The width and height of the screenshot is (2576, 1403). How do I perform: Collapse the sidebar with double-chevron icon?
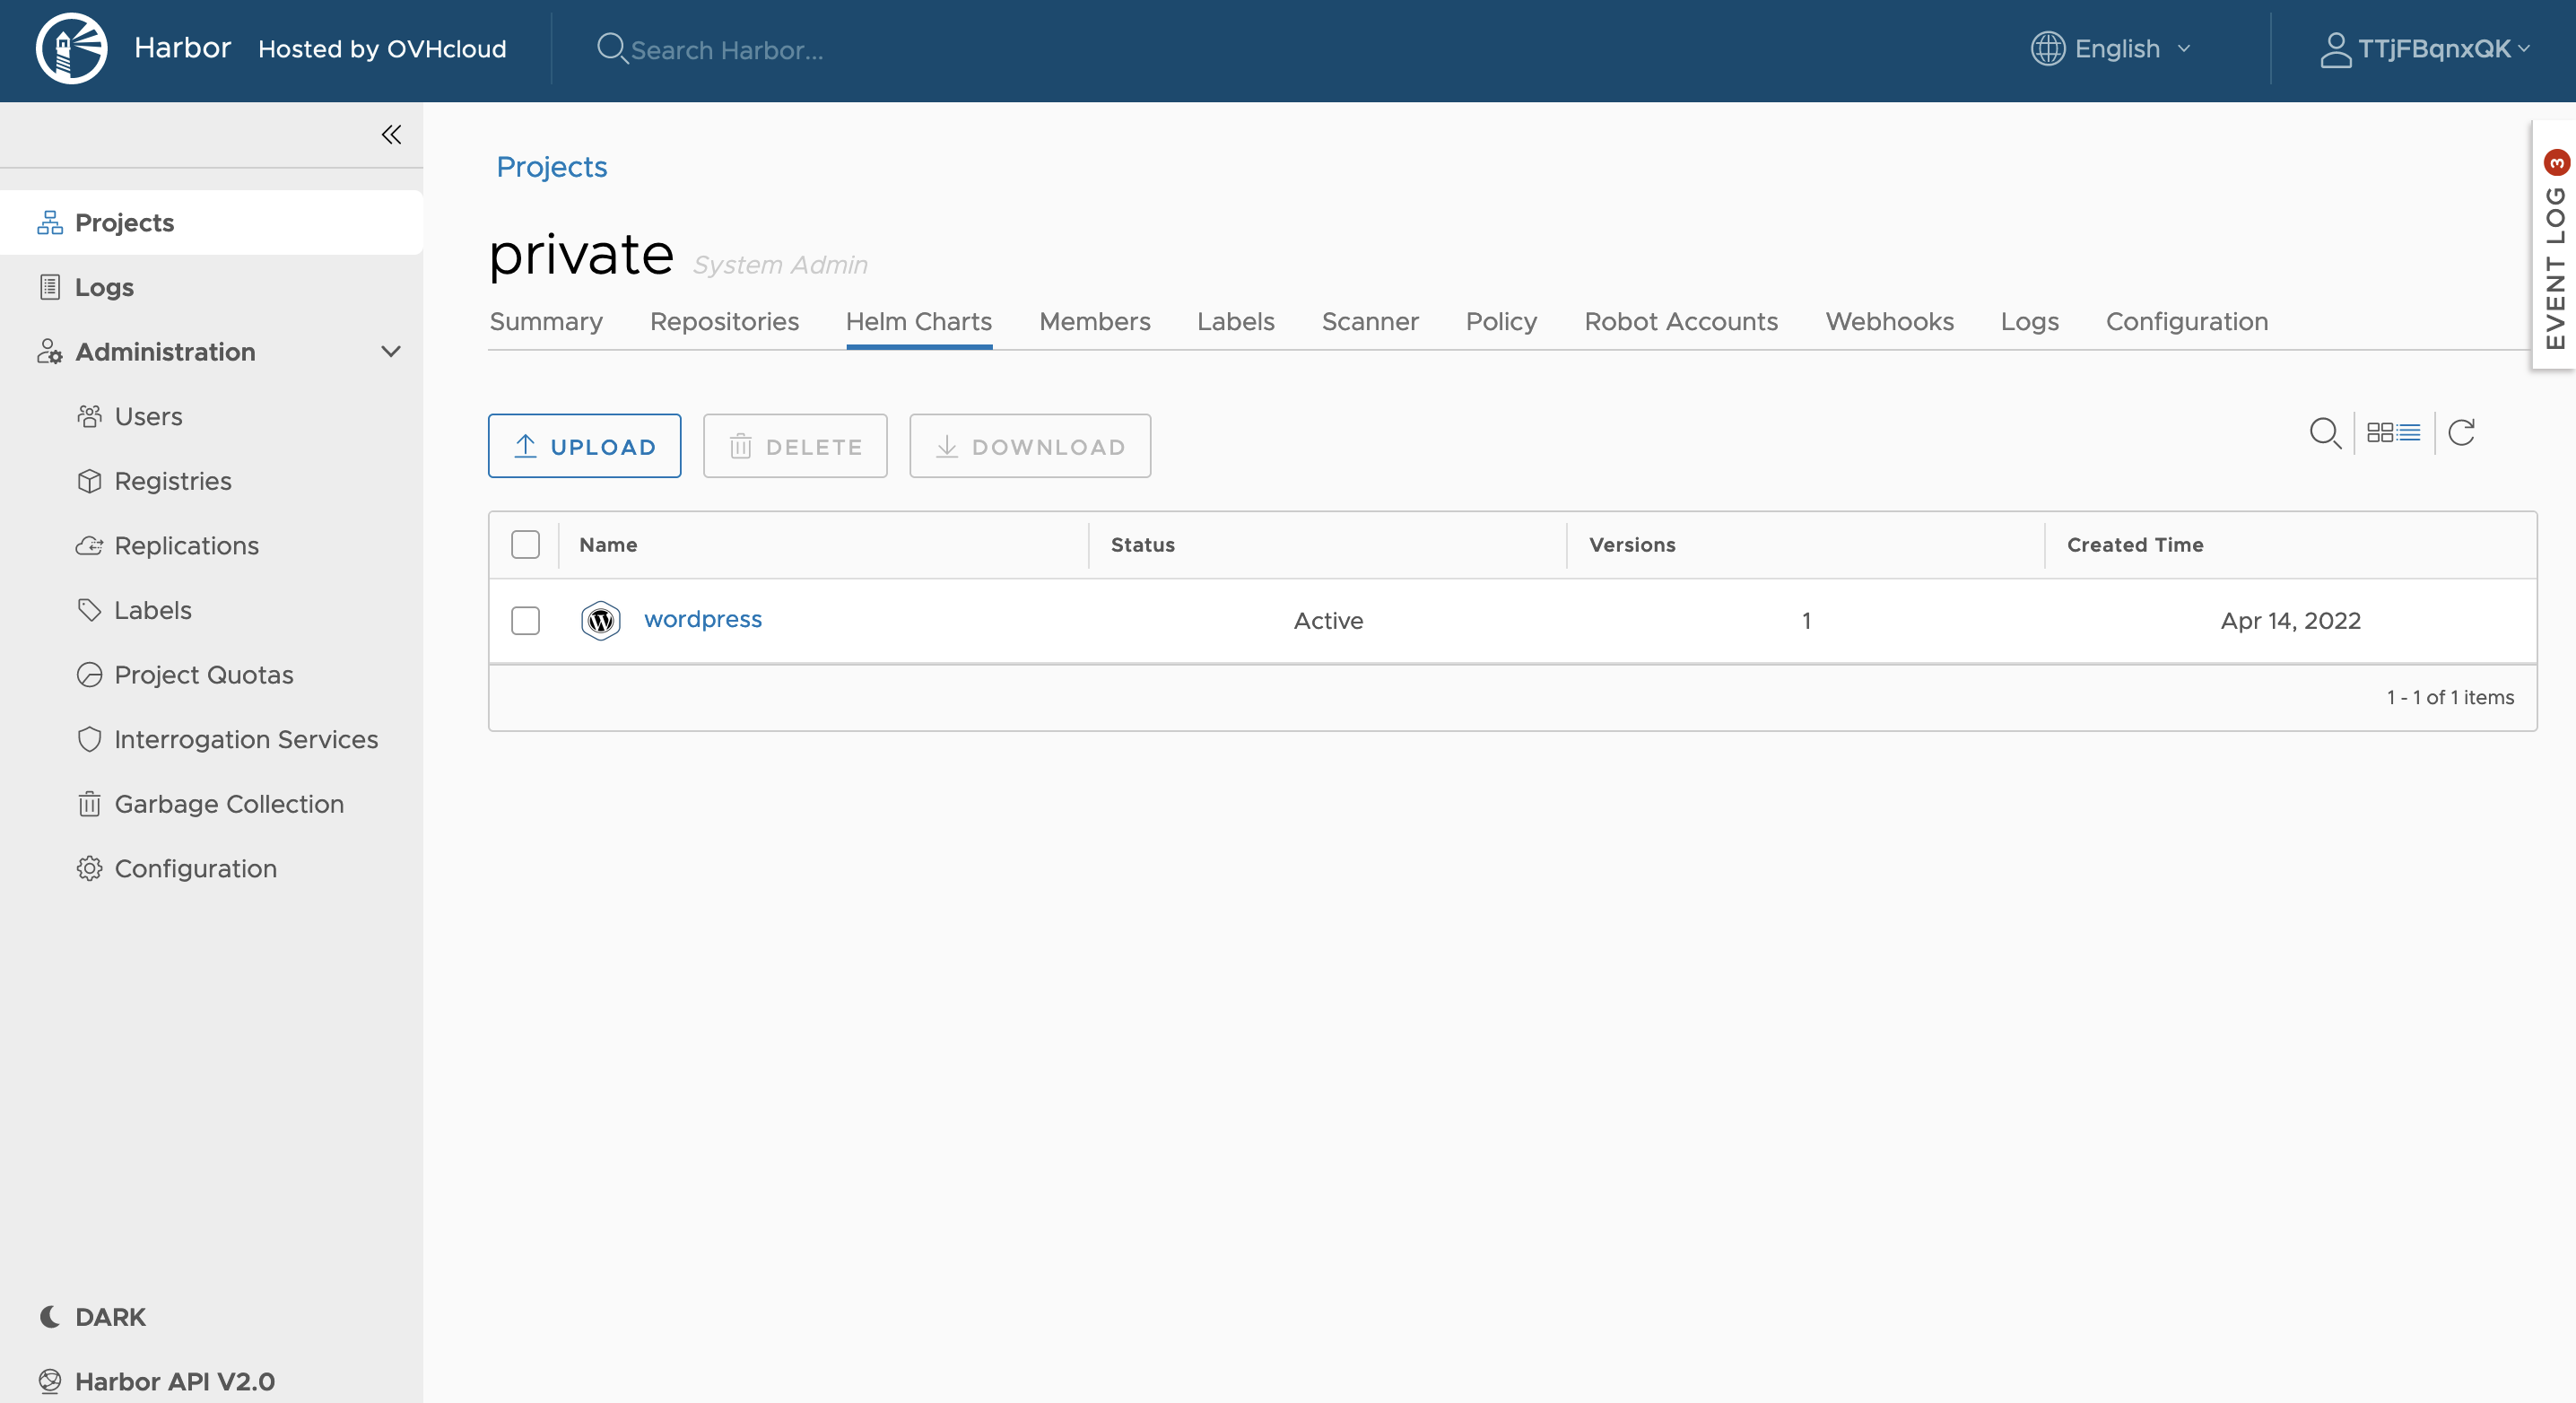[391, 135]
